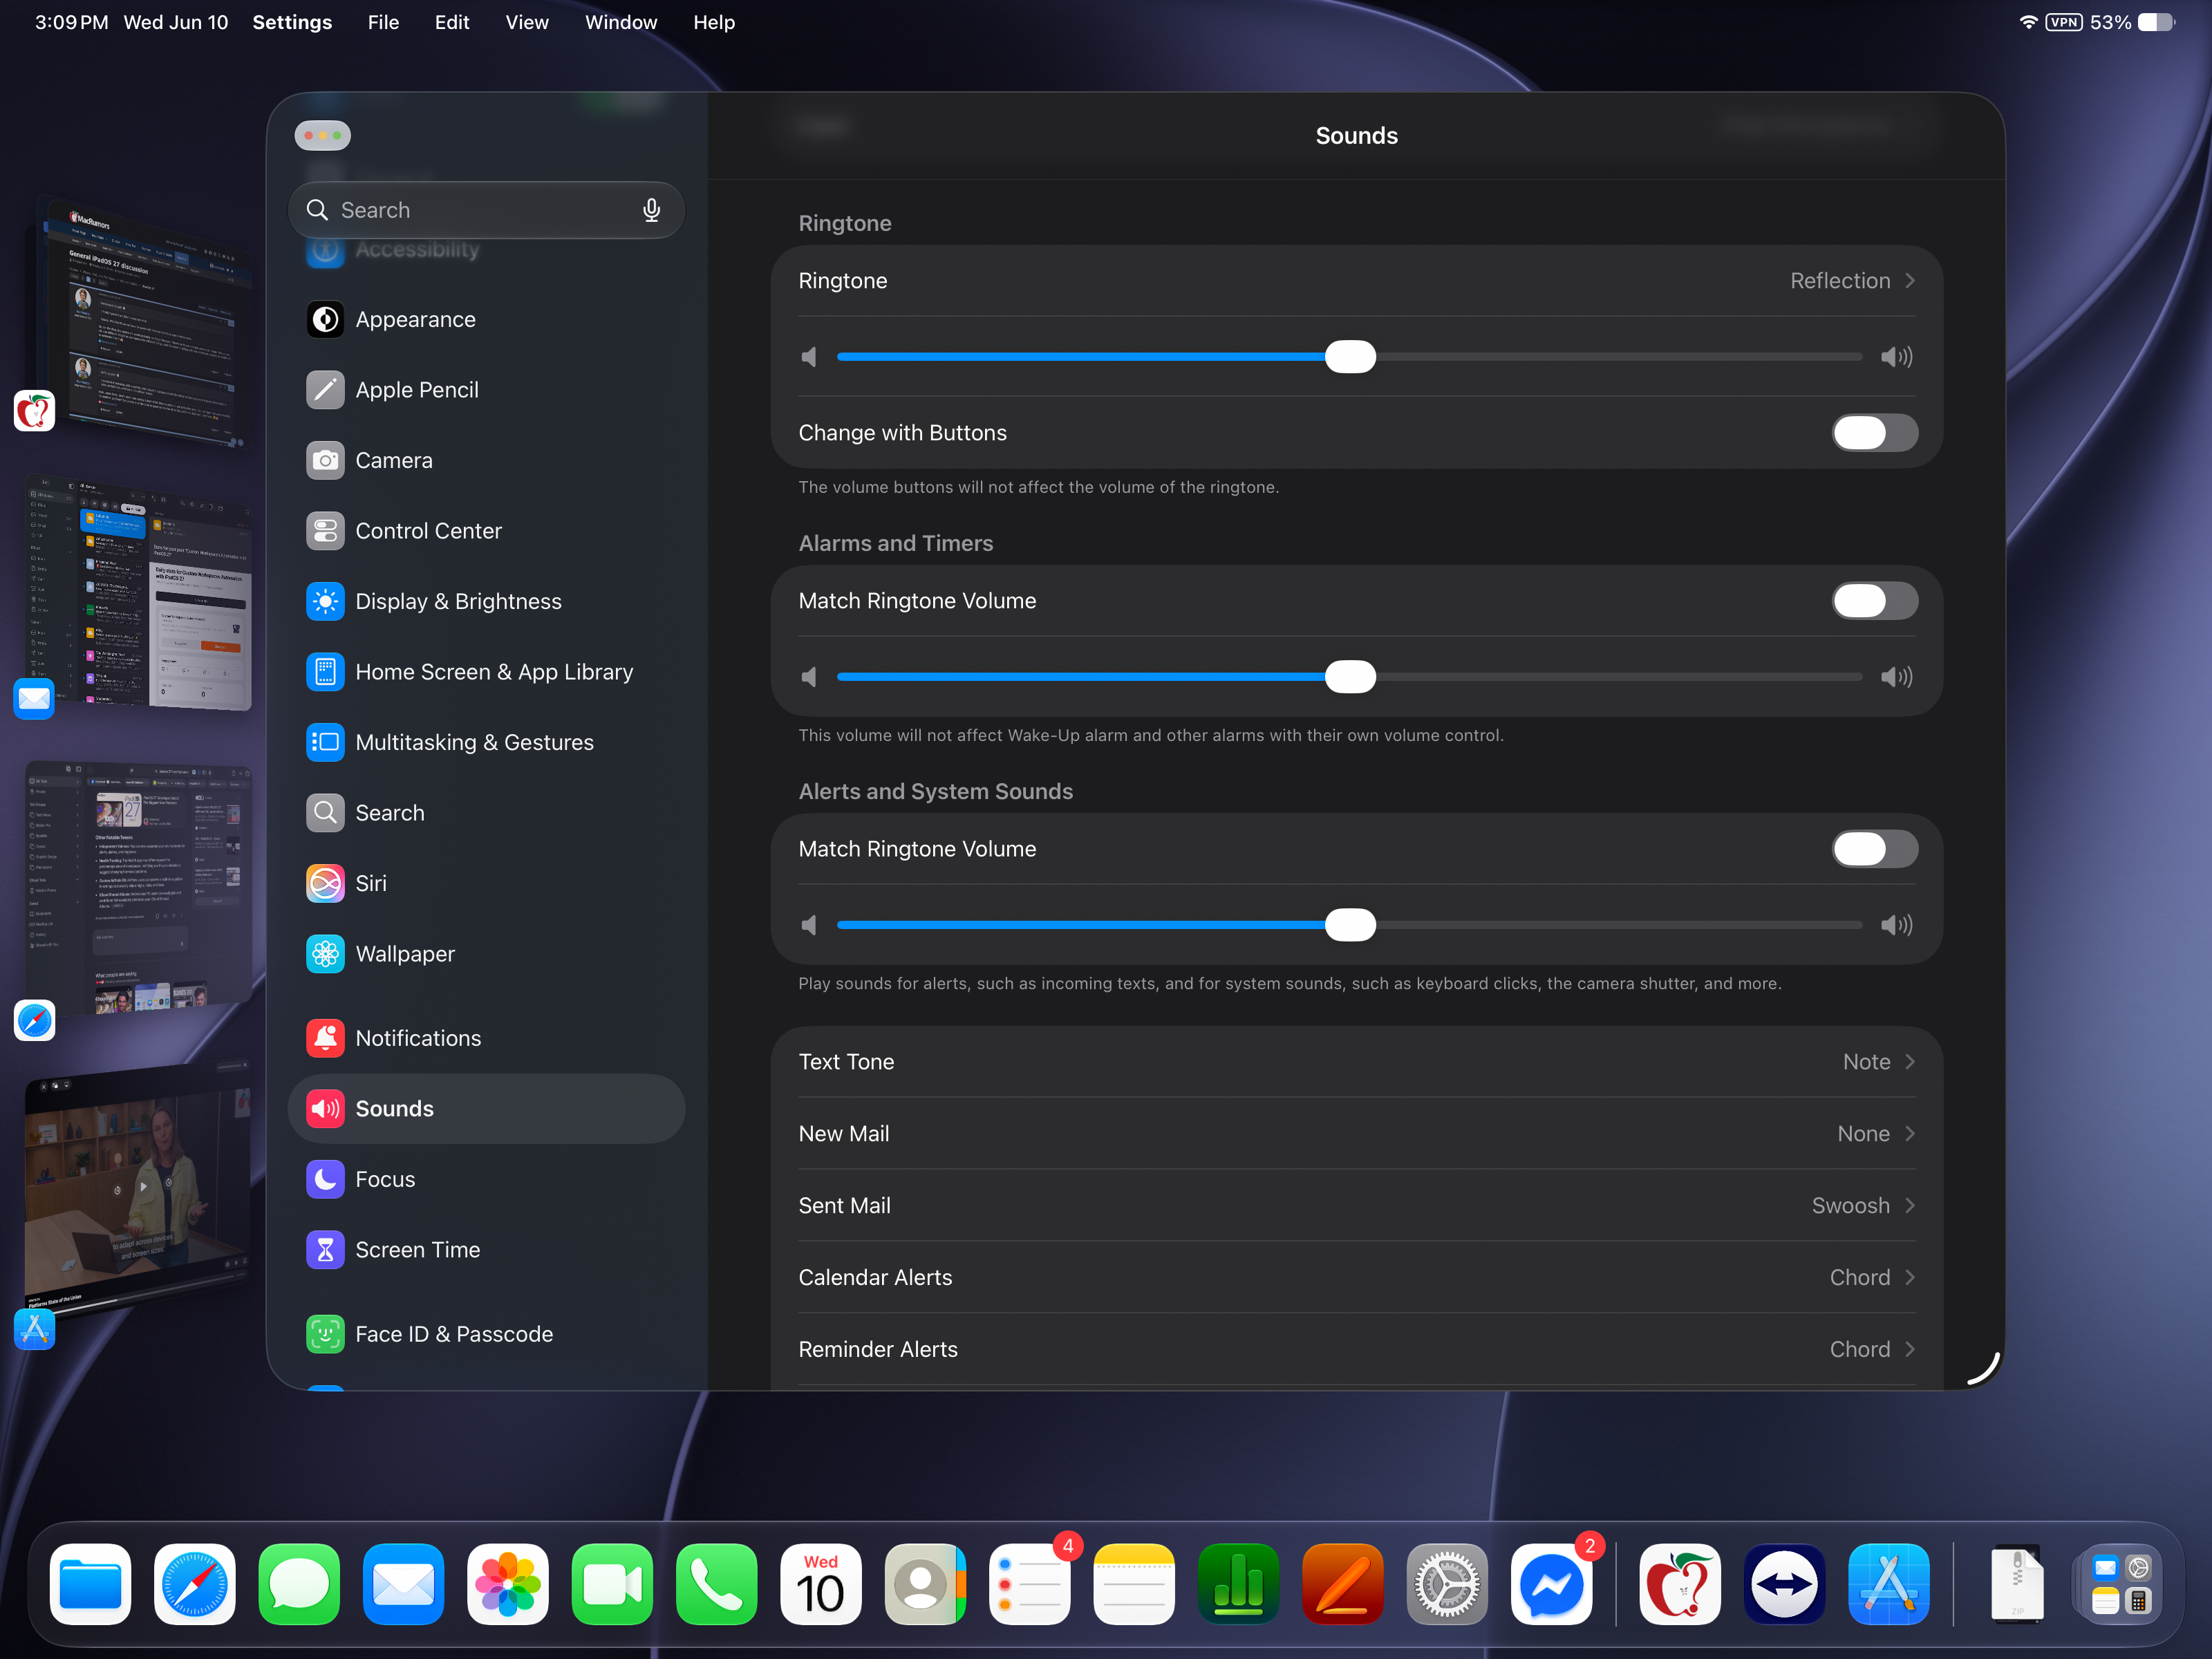Open Notifications settings icon

tap(325, 1038)
